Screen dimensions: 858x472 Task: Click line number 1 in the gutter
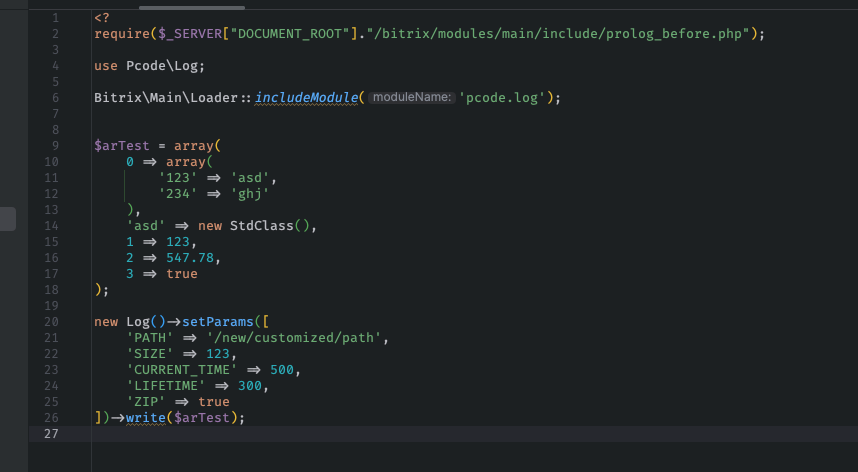pos(54,18)
